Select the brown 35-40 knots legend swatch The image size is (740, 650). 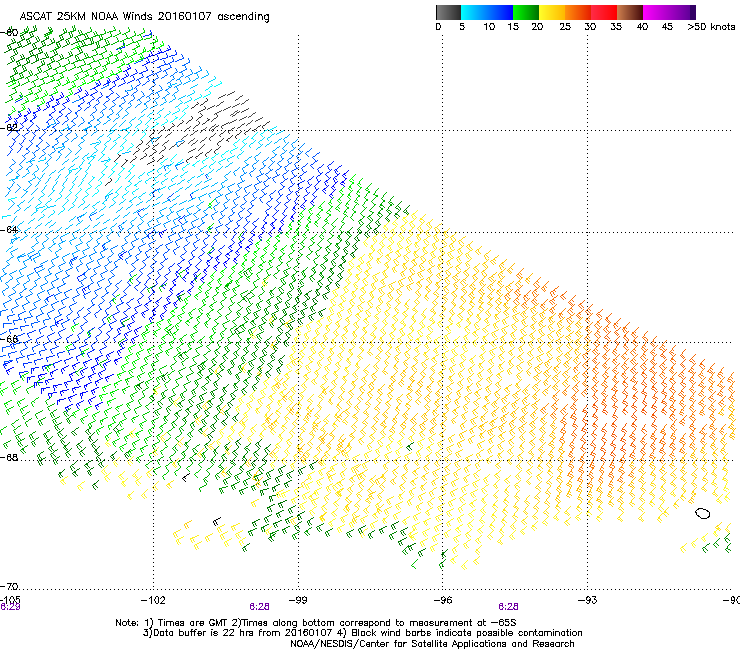click(630, 12)
